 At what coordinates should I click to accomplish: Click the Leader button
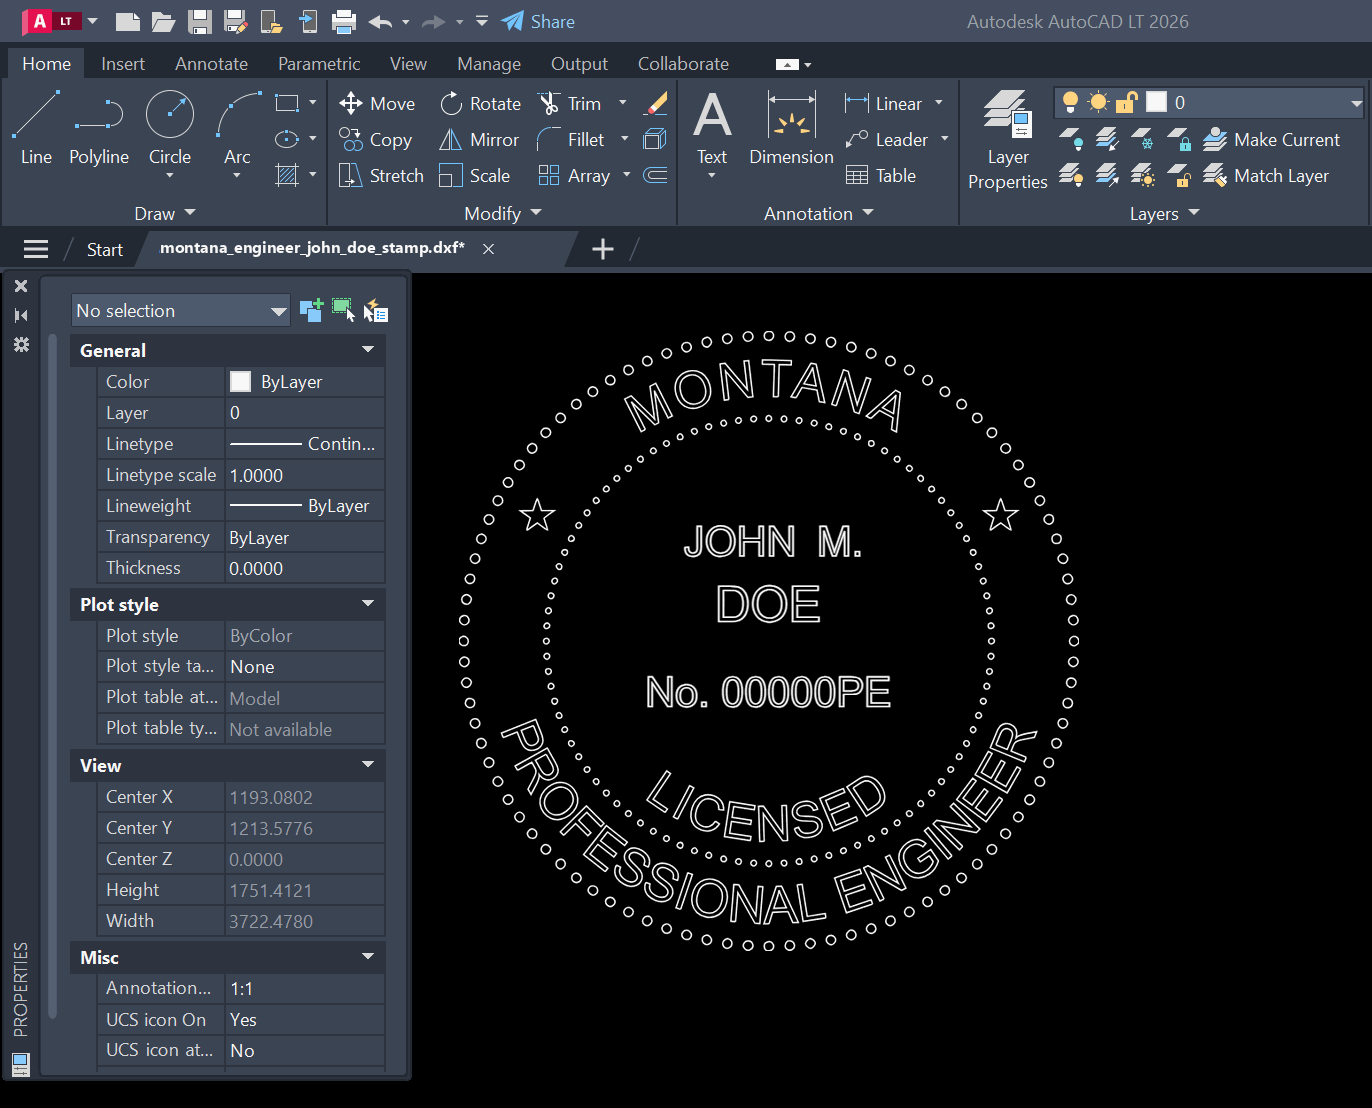pos(887,140)
